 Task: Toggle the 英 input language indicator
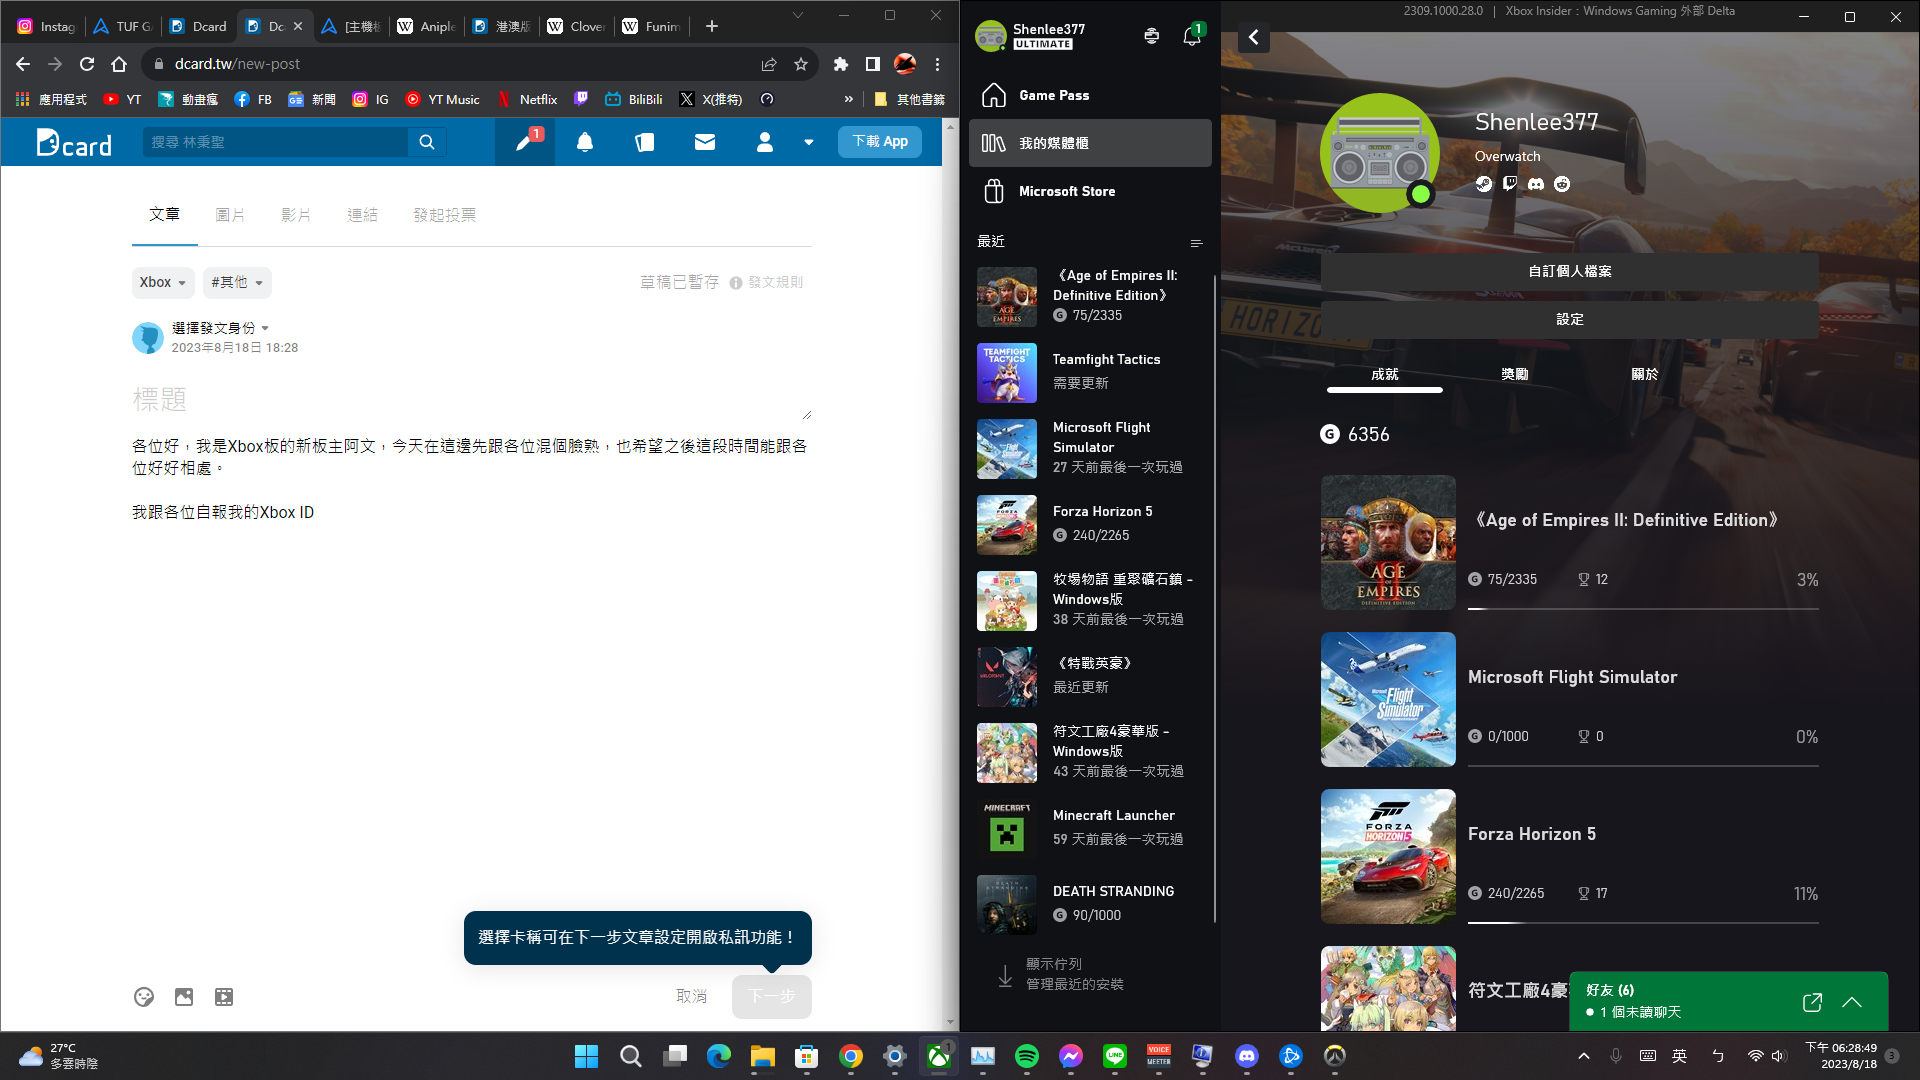pos(1679,1056)
